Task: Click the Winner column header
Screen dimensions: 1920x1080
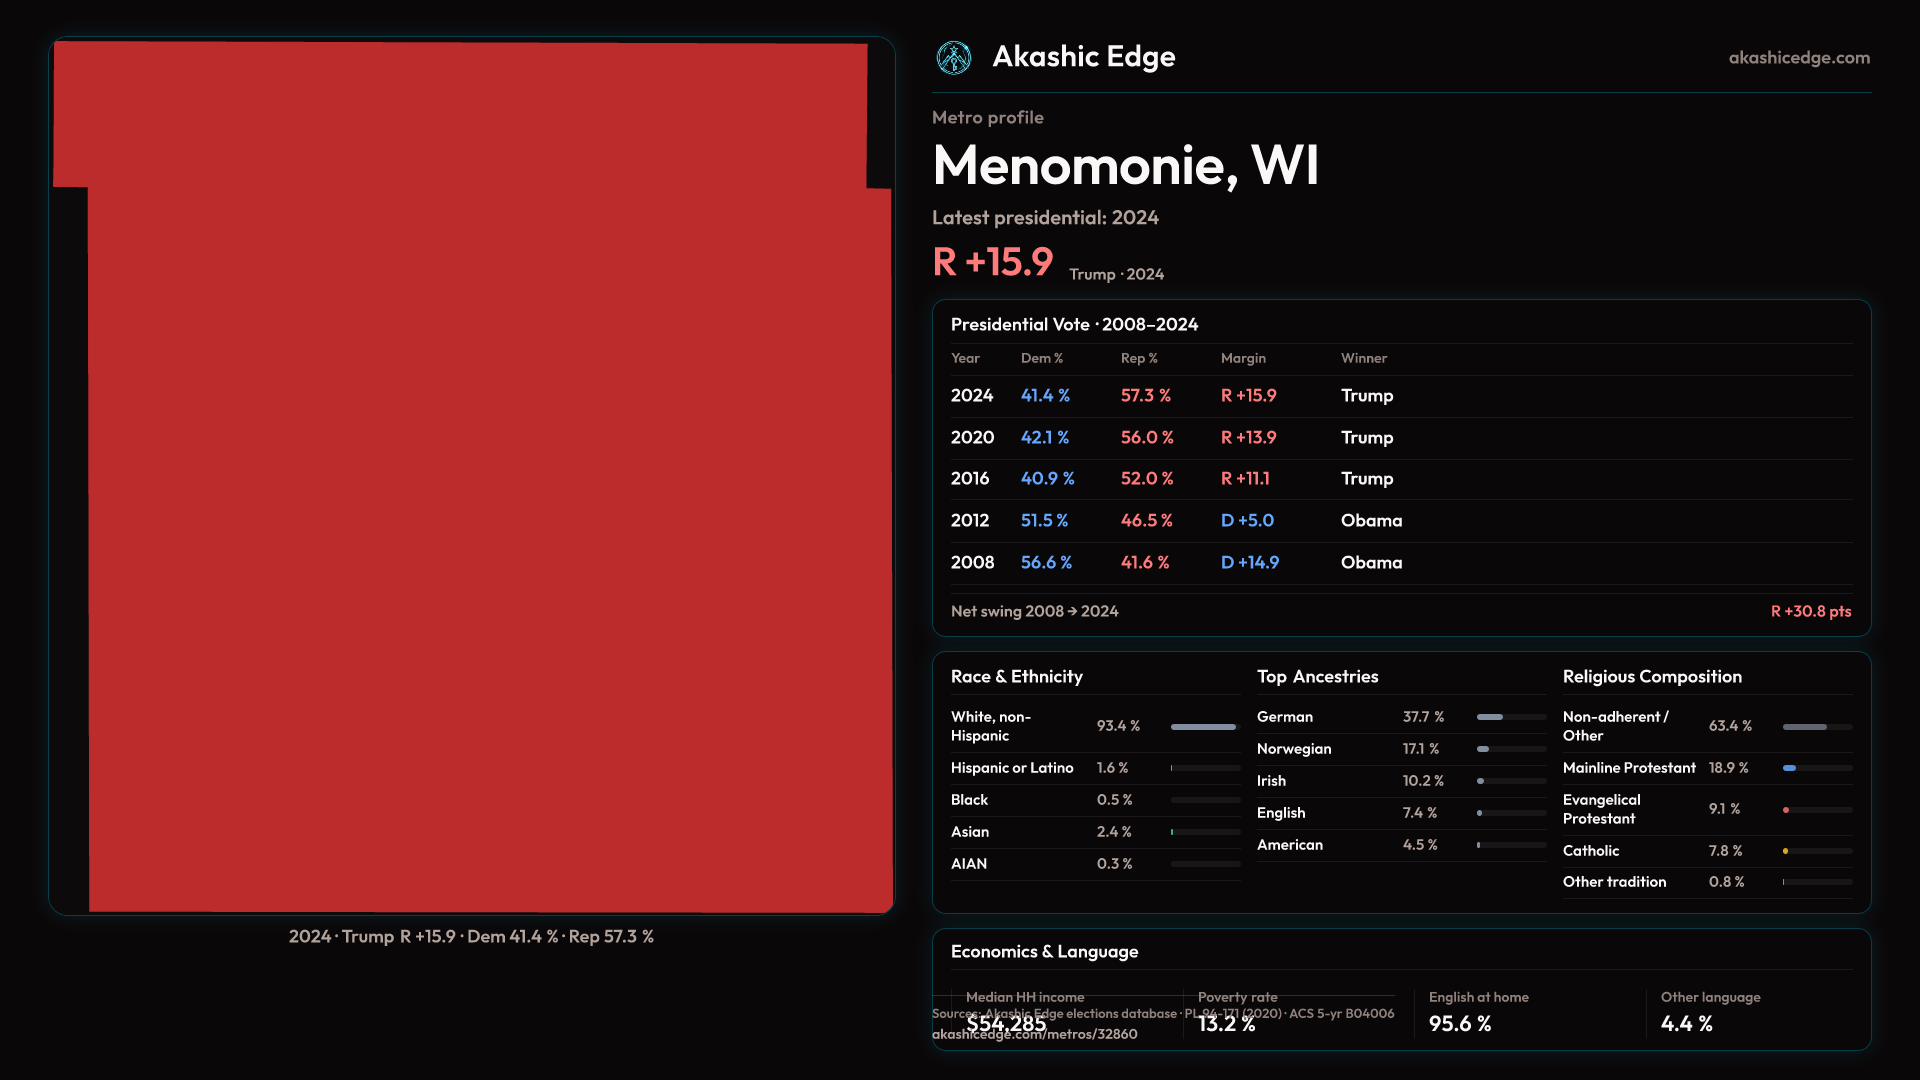Action: click(x=1363, y=358)
